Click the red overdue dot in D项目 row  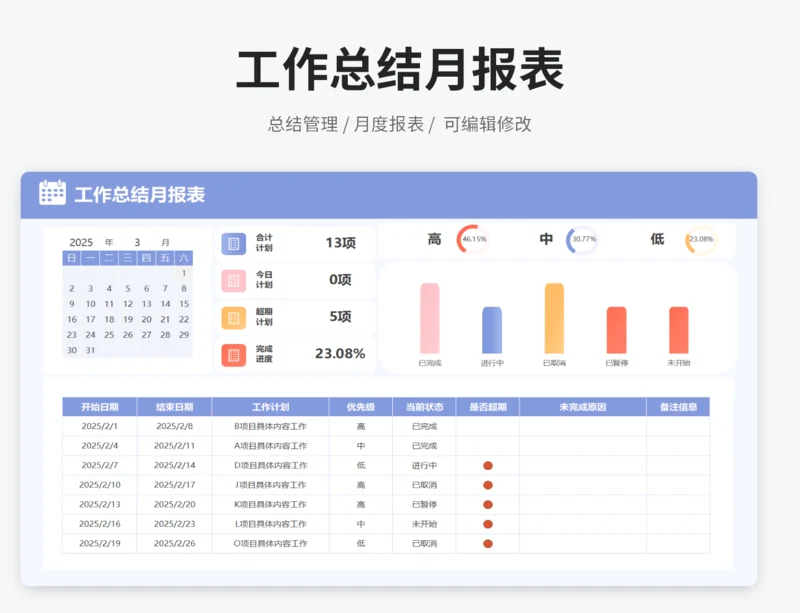pos(488,465)
